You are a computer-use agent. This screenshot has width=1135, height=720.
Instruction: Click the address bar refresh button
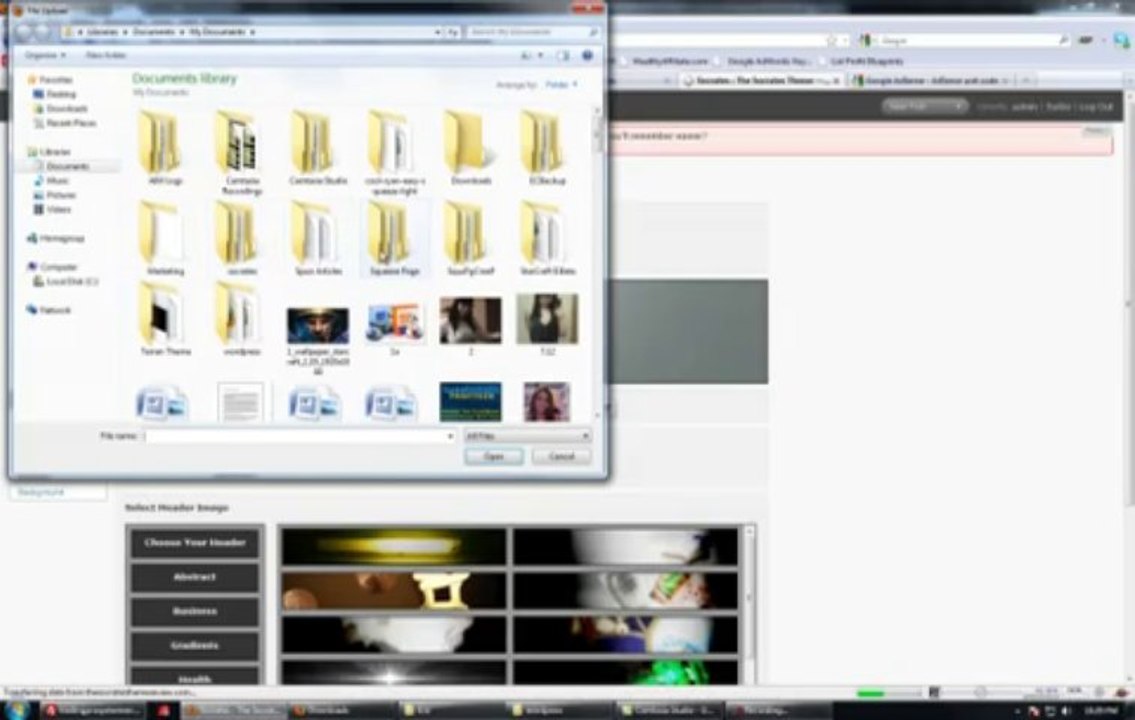coord(452,32)
